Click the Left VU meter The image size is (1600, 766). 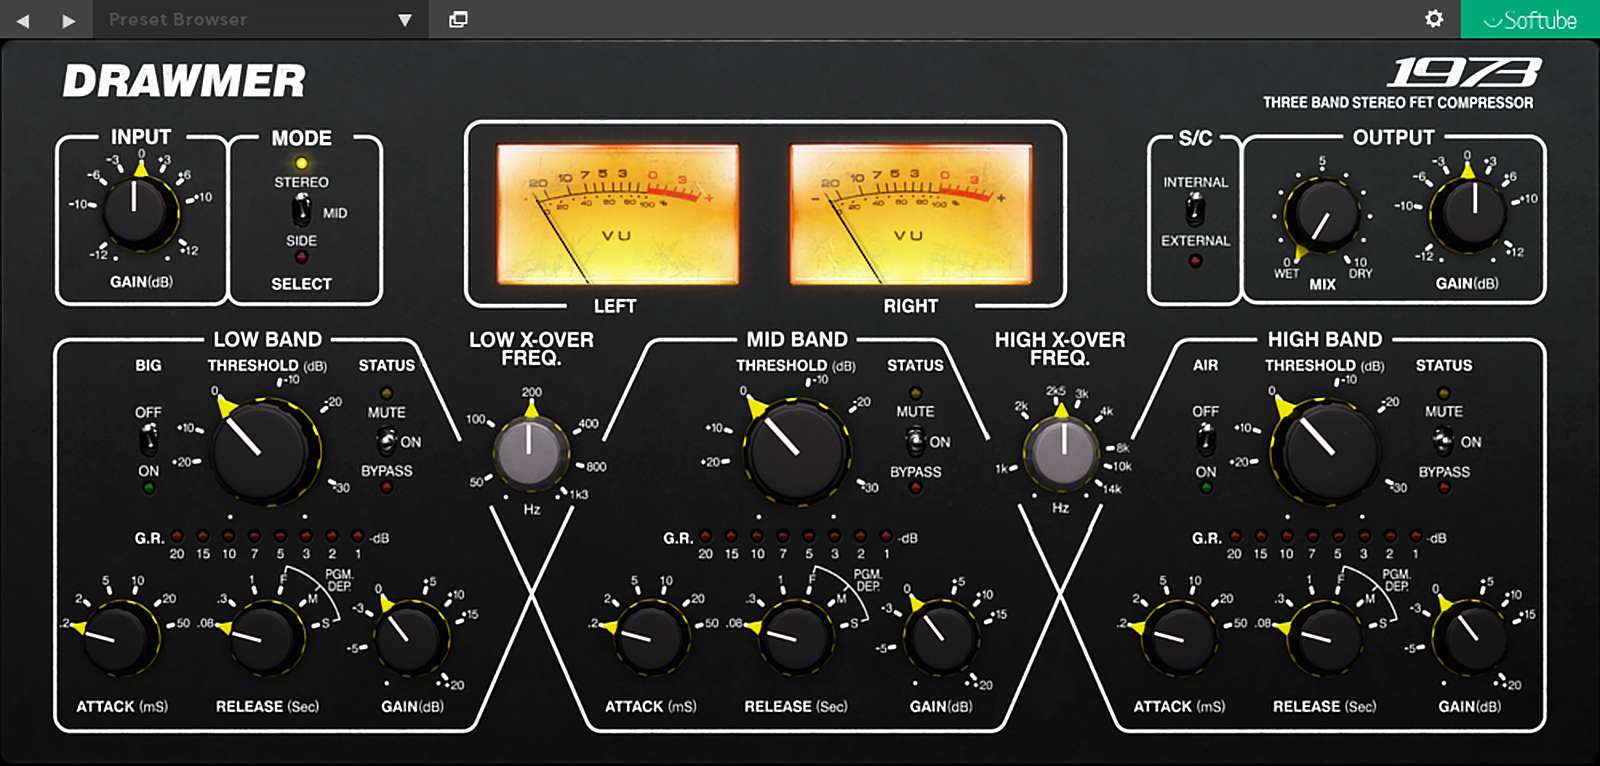point(617,213)
